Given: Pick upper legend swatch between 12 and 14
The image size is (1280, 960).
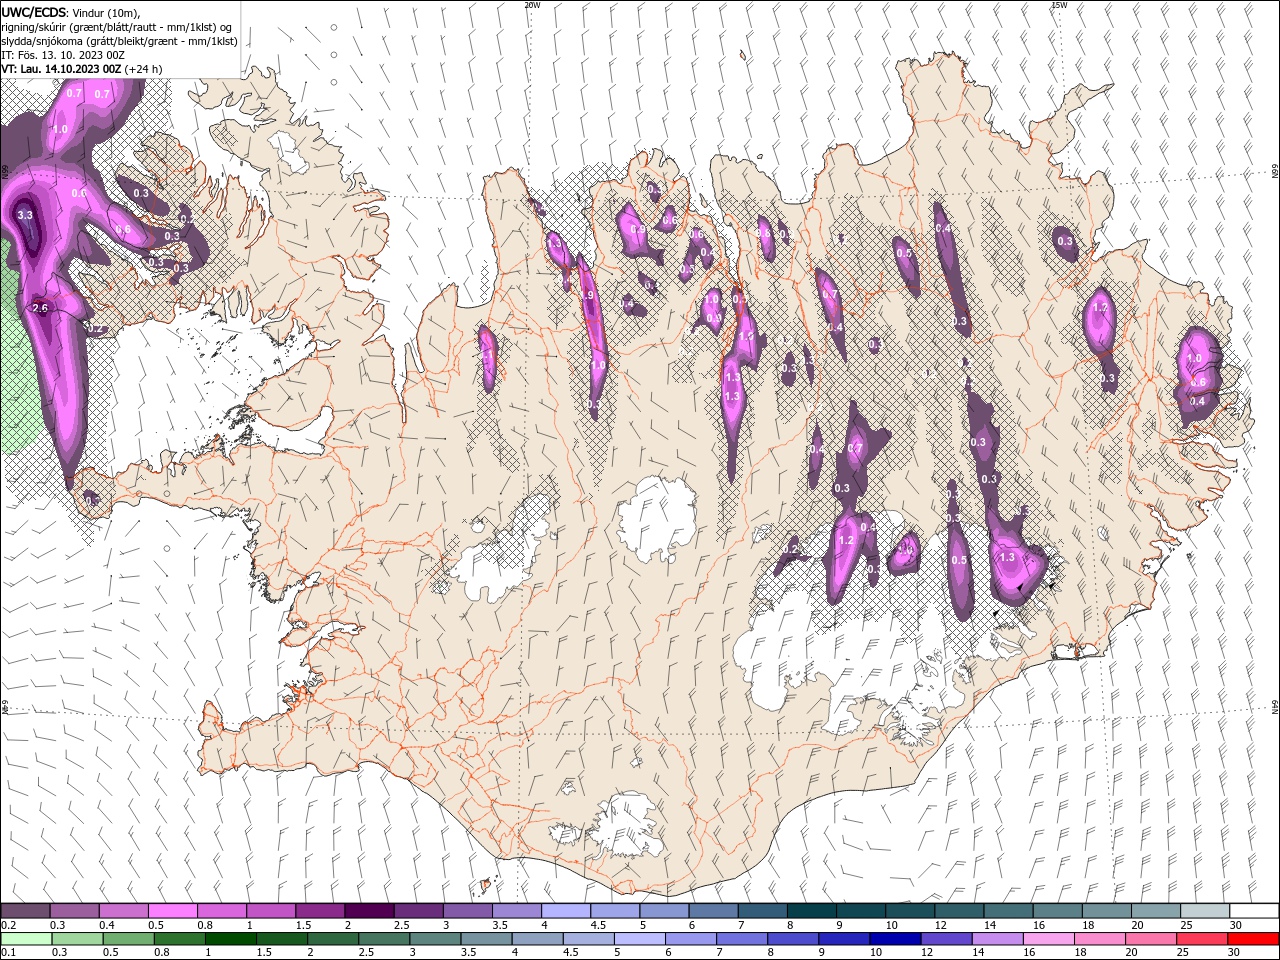Looking at the screenshot, I should 959,910.
